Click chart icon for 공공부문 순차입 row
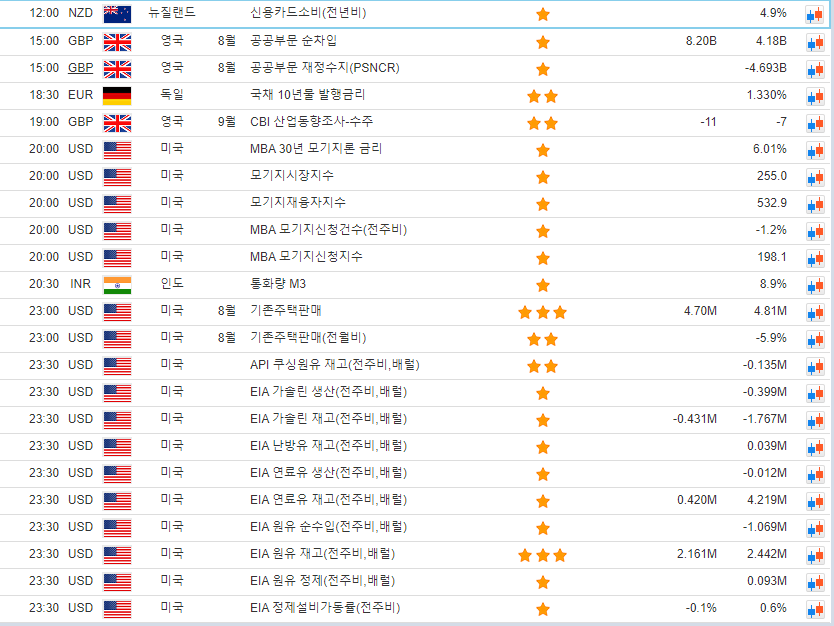 [x=815, y=42]
